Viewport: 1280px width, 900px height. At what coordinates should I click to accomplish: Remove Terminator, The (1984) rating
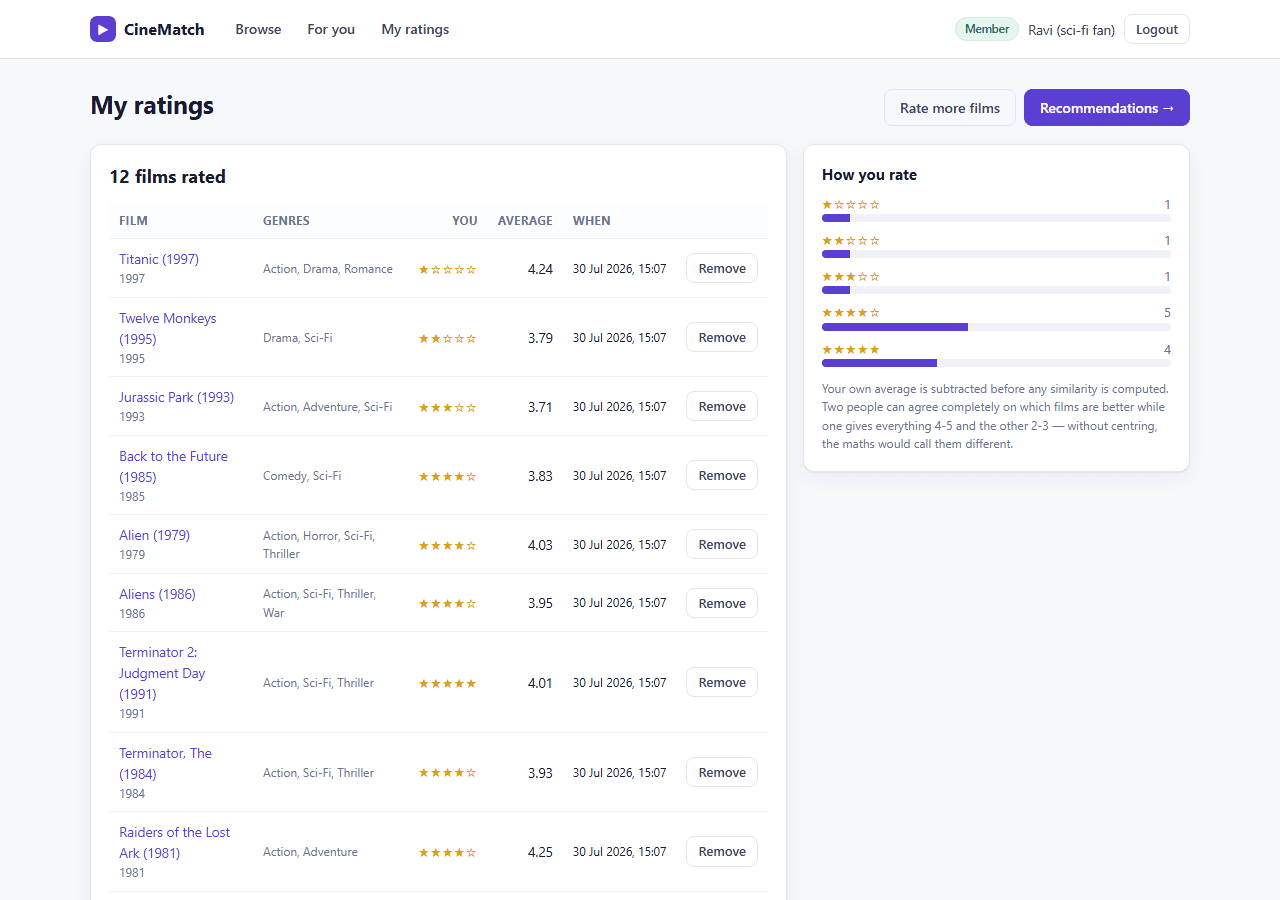point(722,772)
